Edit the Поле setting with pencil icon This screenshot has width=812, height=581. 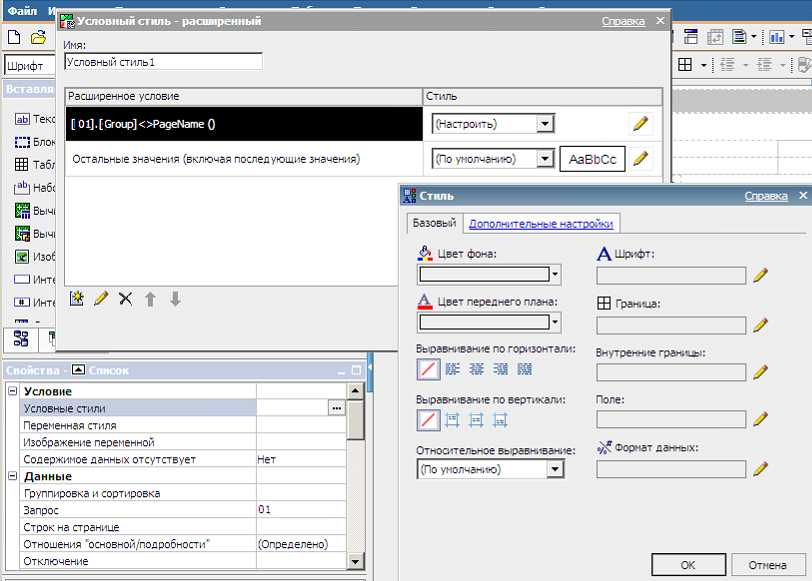761,420
